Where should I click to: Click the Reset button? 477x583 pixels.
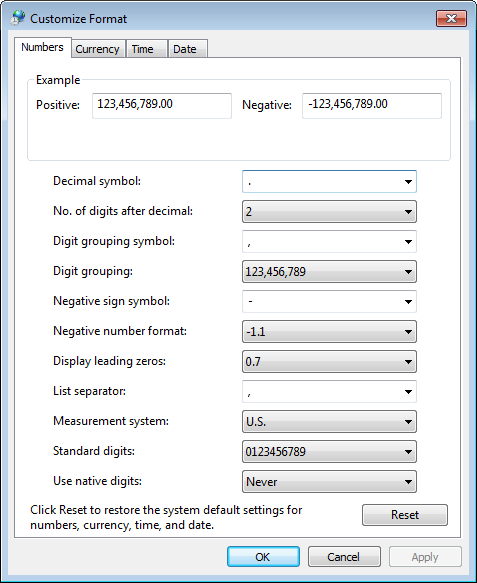405,515
